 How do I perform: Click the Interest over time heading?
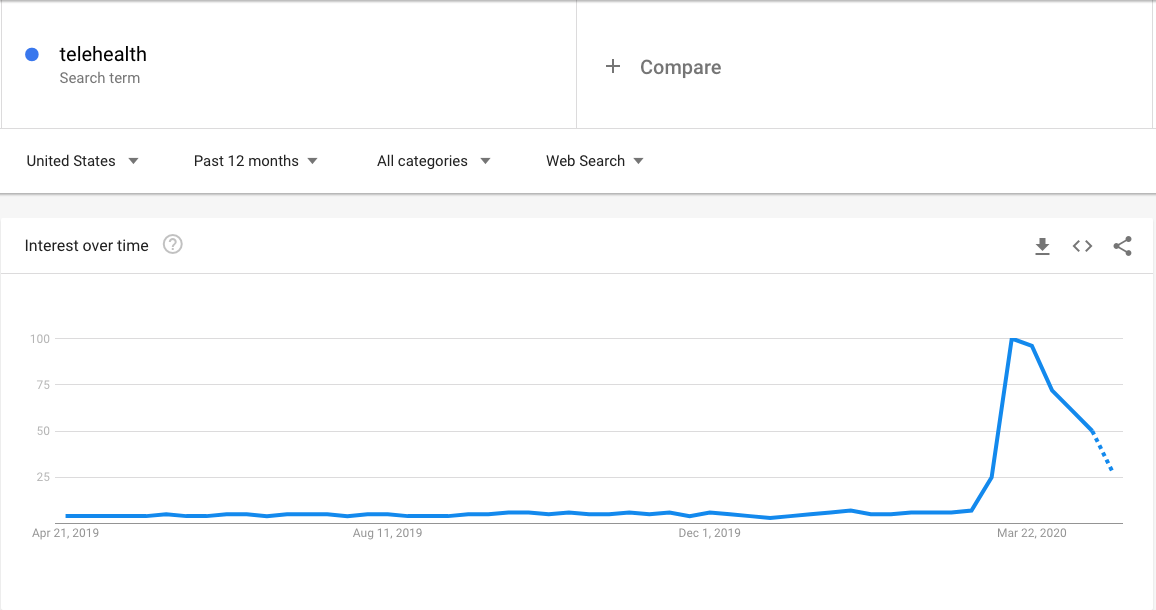click(86, 246)
